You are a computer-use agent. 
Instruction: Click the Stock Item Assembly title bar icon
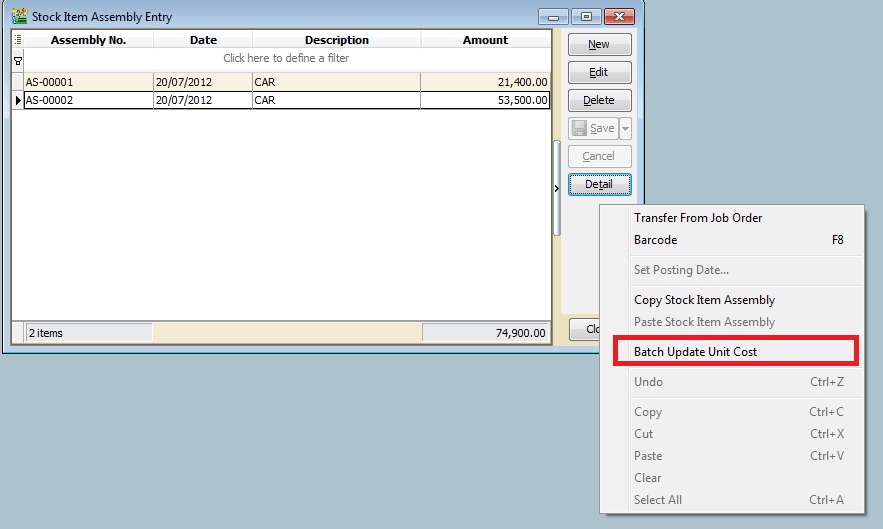pyautogui.click(x=18, y=17)
